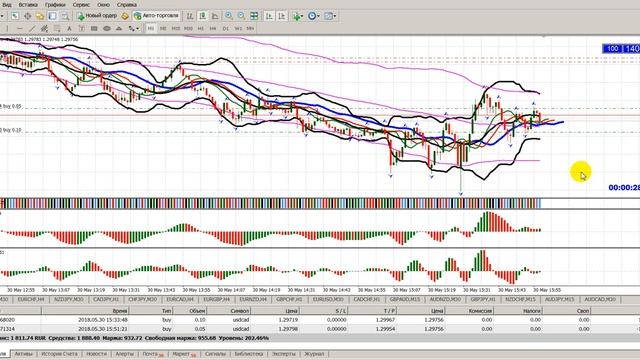Viewport: 640px width, 360px height.
Task: Click the Новый ордер button
Action: coord(97,16)
